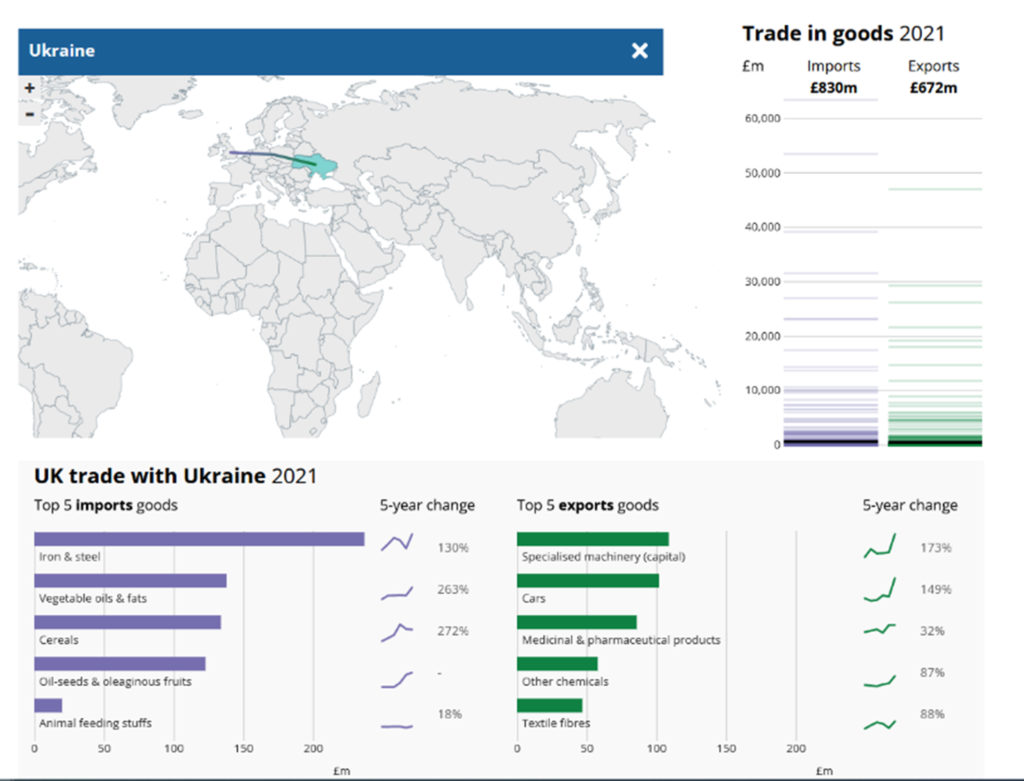The image size is (1024, 781).
Task: Click Iron & steel 5-year sparkline
Action: pyautogui.click(x=396, y=544)
